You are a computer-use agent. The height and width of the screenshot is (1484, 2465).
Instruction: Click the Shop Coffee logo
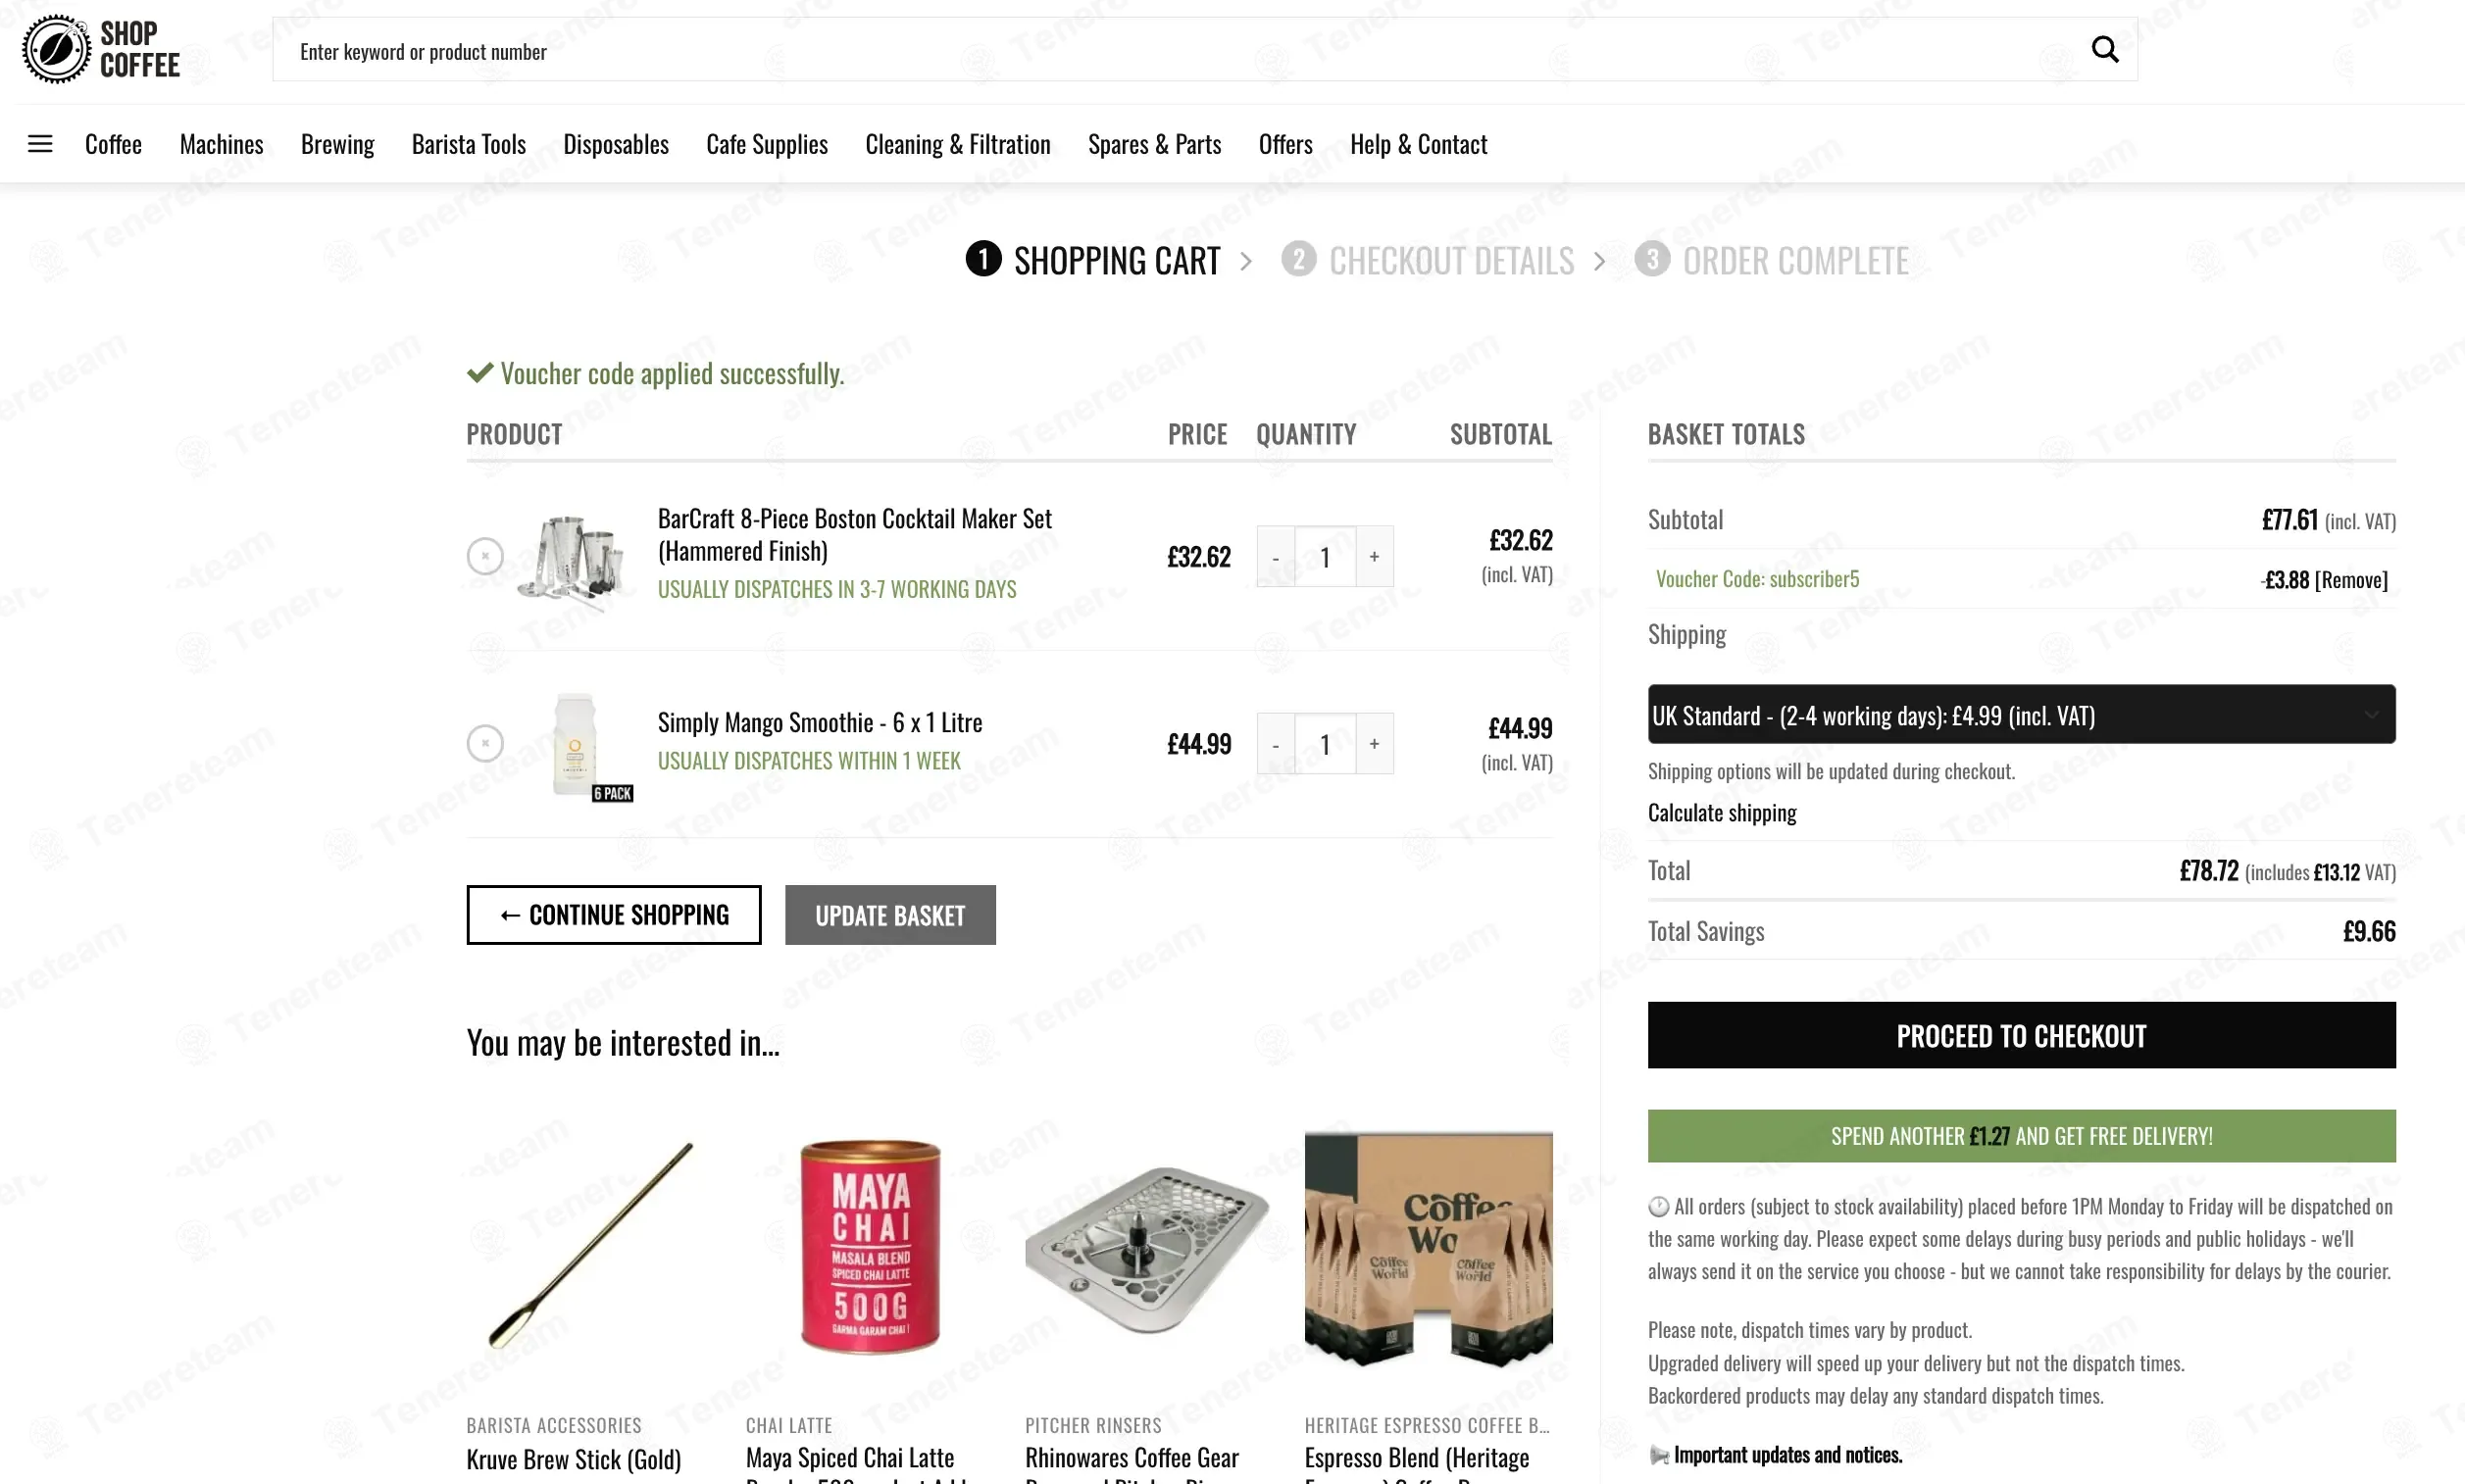[x=101, y=49]
